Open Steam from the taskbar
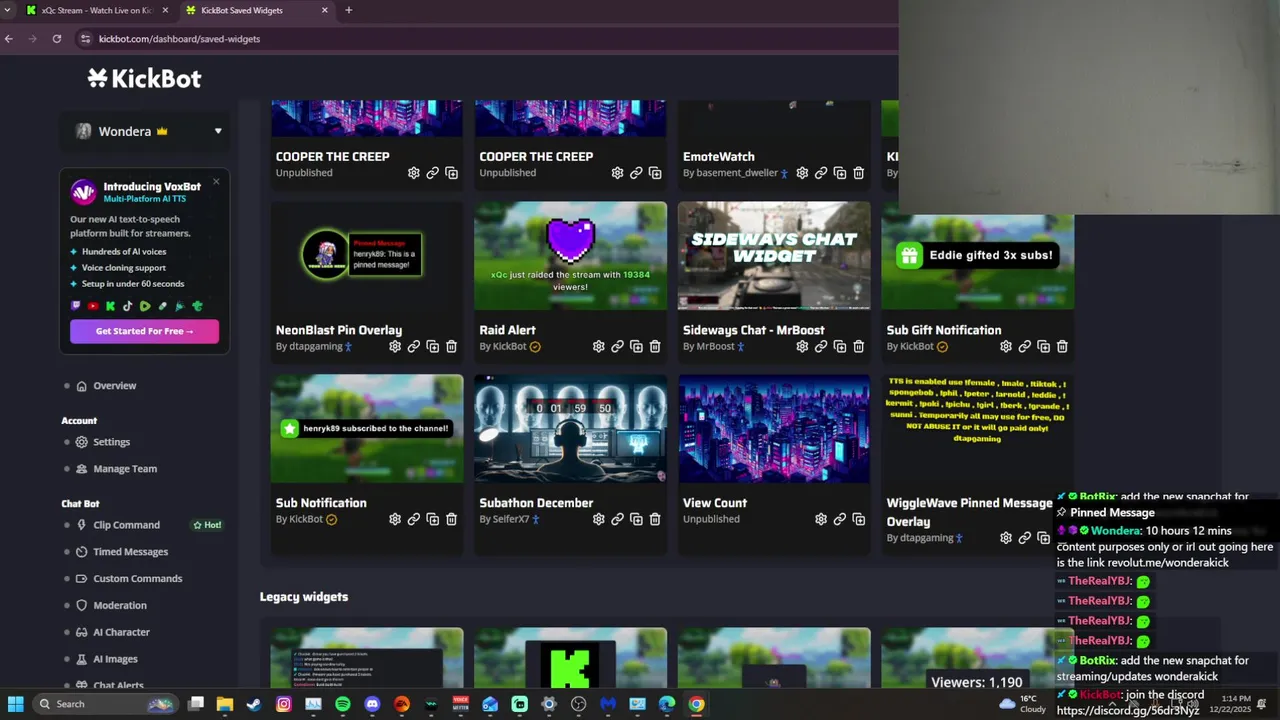 point(254,704)
